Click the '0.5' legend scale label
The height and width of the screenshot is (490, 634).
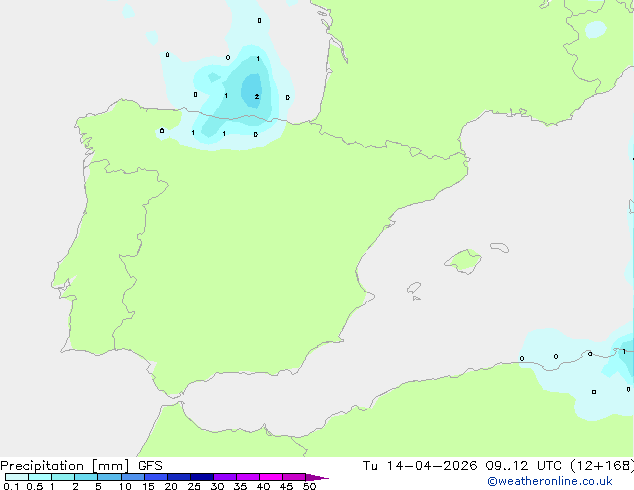[x=35, y=486]
